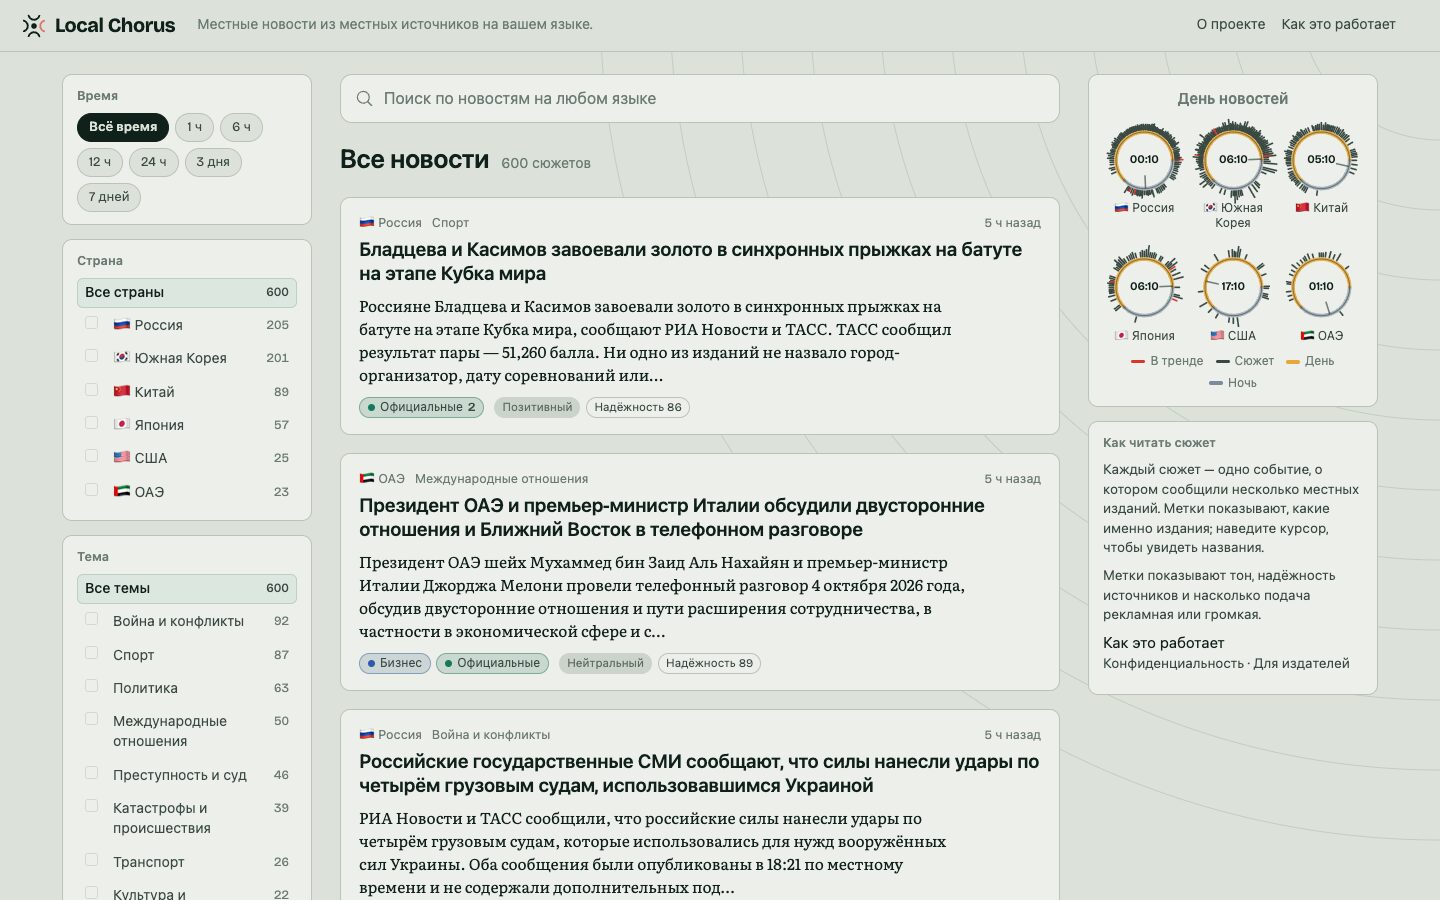Open the Президент ОАЭ и Италии headline
This screenshot has width=1440, height=900.
[x=672, y=518]
